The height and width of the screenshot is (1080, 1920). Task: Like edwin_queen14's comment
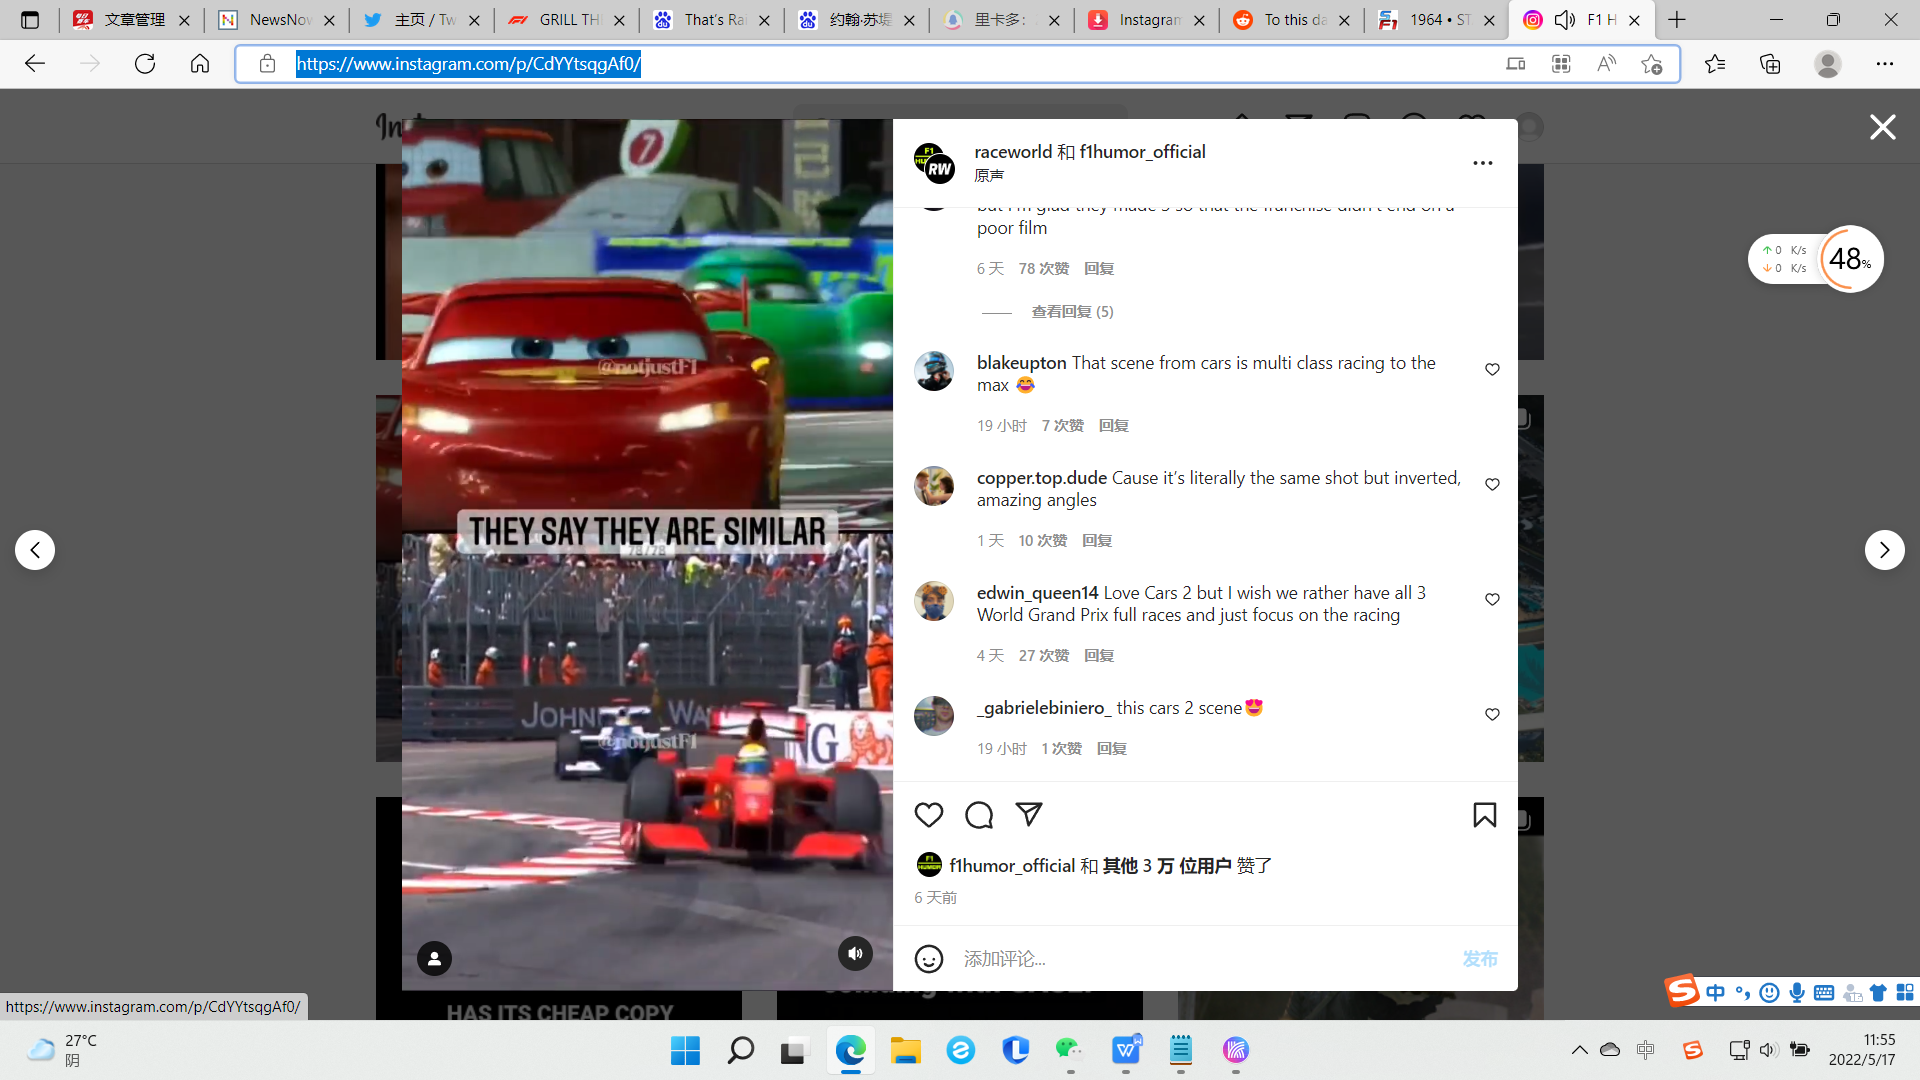1492,600
